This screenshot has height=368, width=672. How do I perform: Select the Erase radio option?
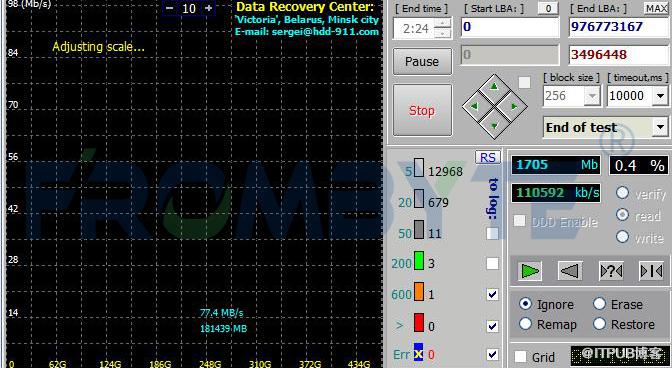coord(599,304)
